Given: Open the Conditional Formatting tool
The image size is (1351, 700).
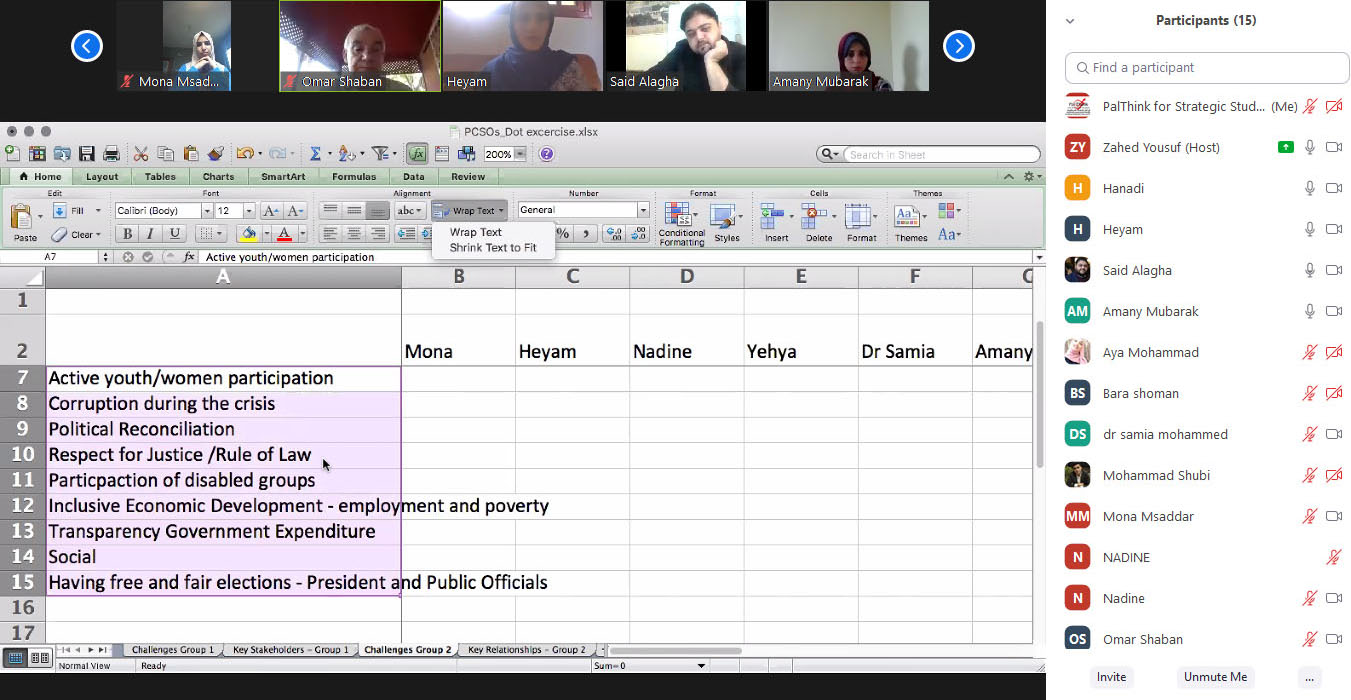Looking at the screenshot, I should [680, 222].
